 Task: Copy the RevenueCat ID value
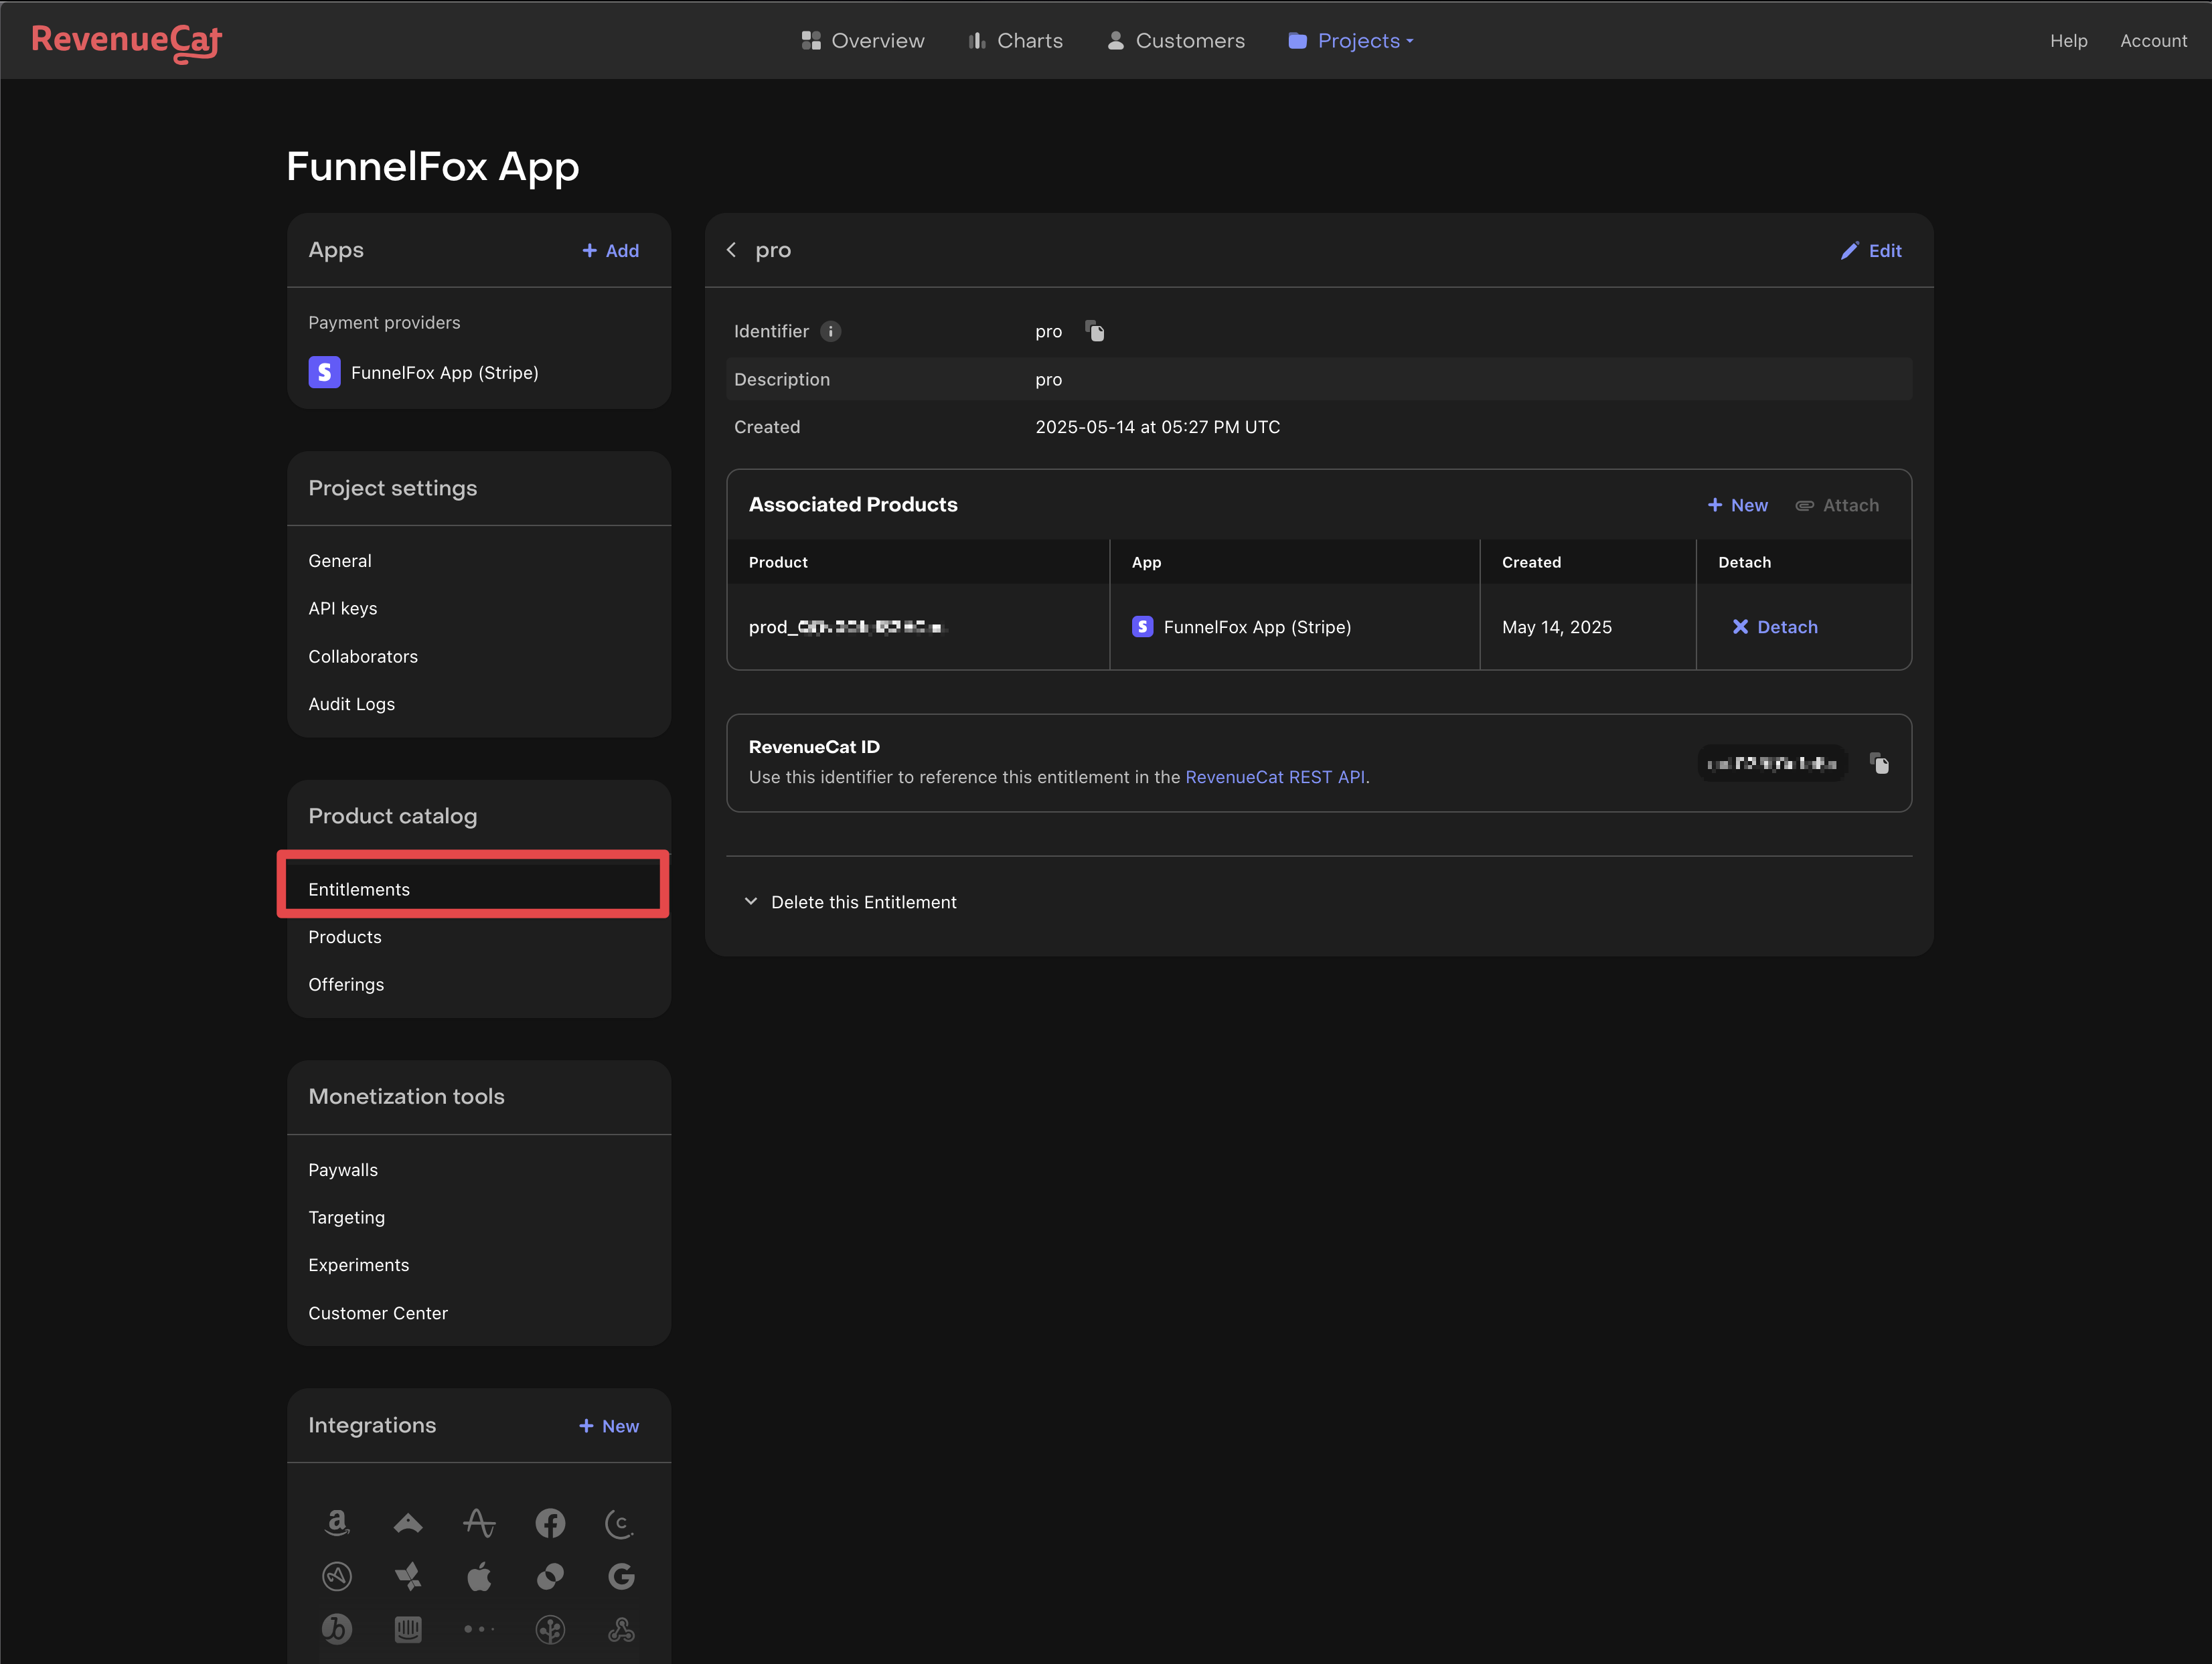[1879, 764]
